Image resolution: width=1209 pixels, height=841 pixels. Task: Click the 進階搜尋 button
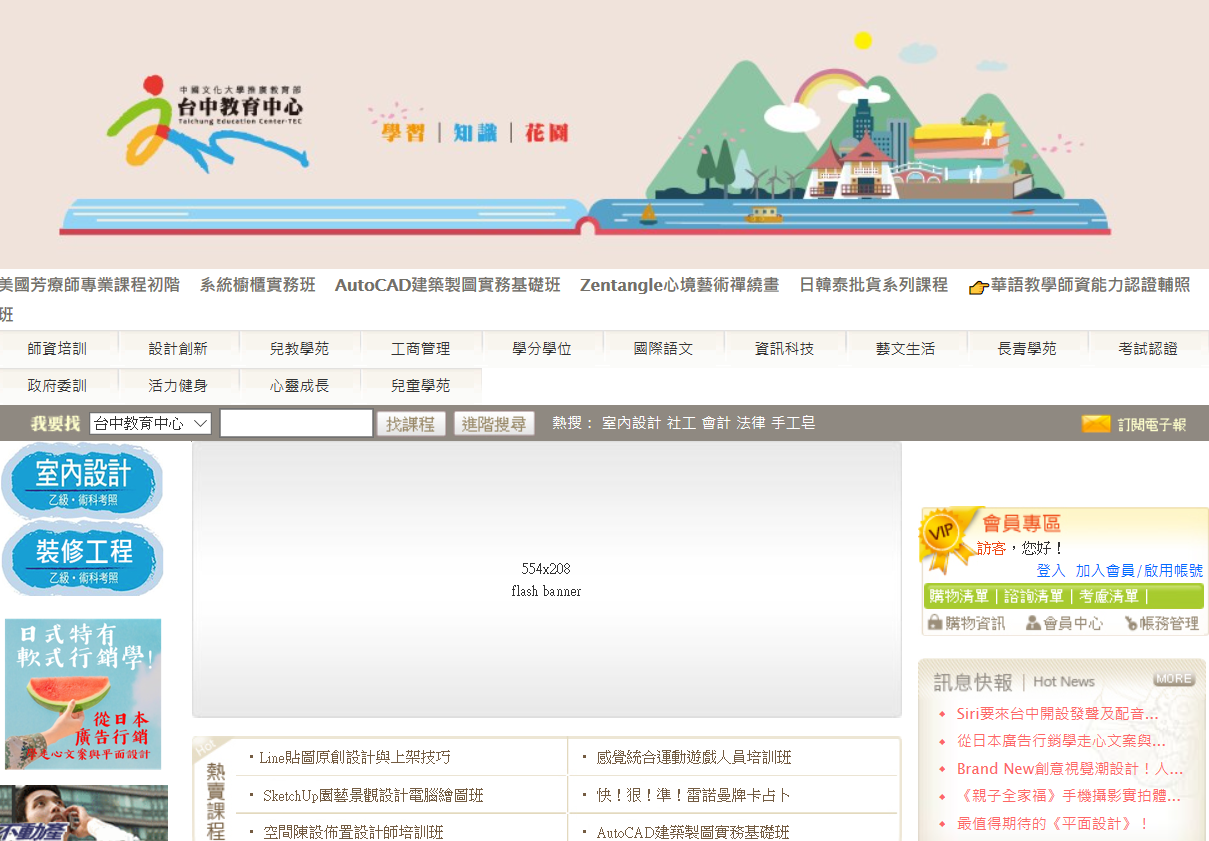[494, 424]
